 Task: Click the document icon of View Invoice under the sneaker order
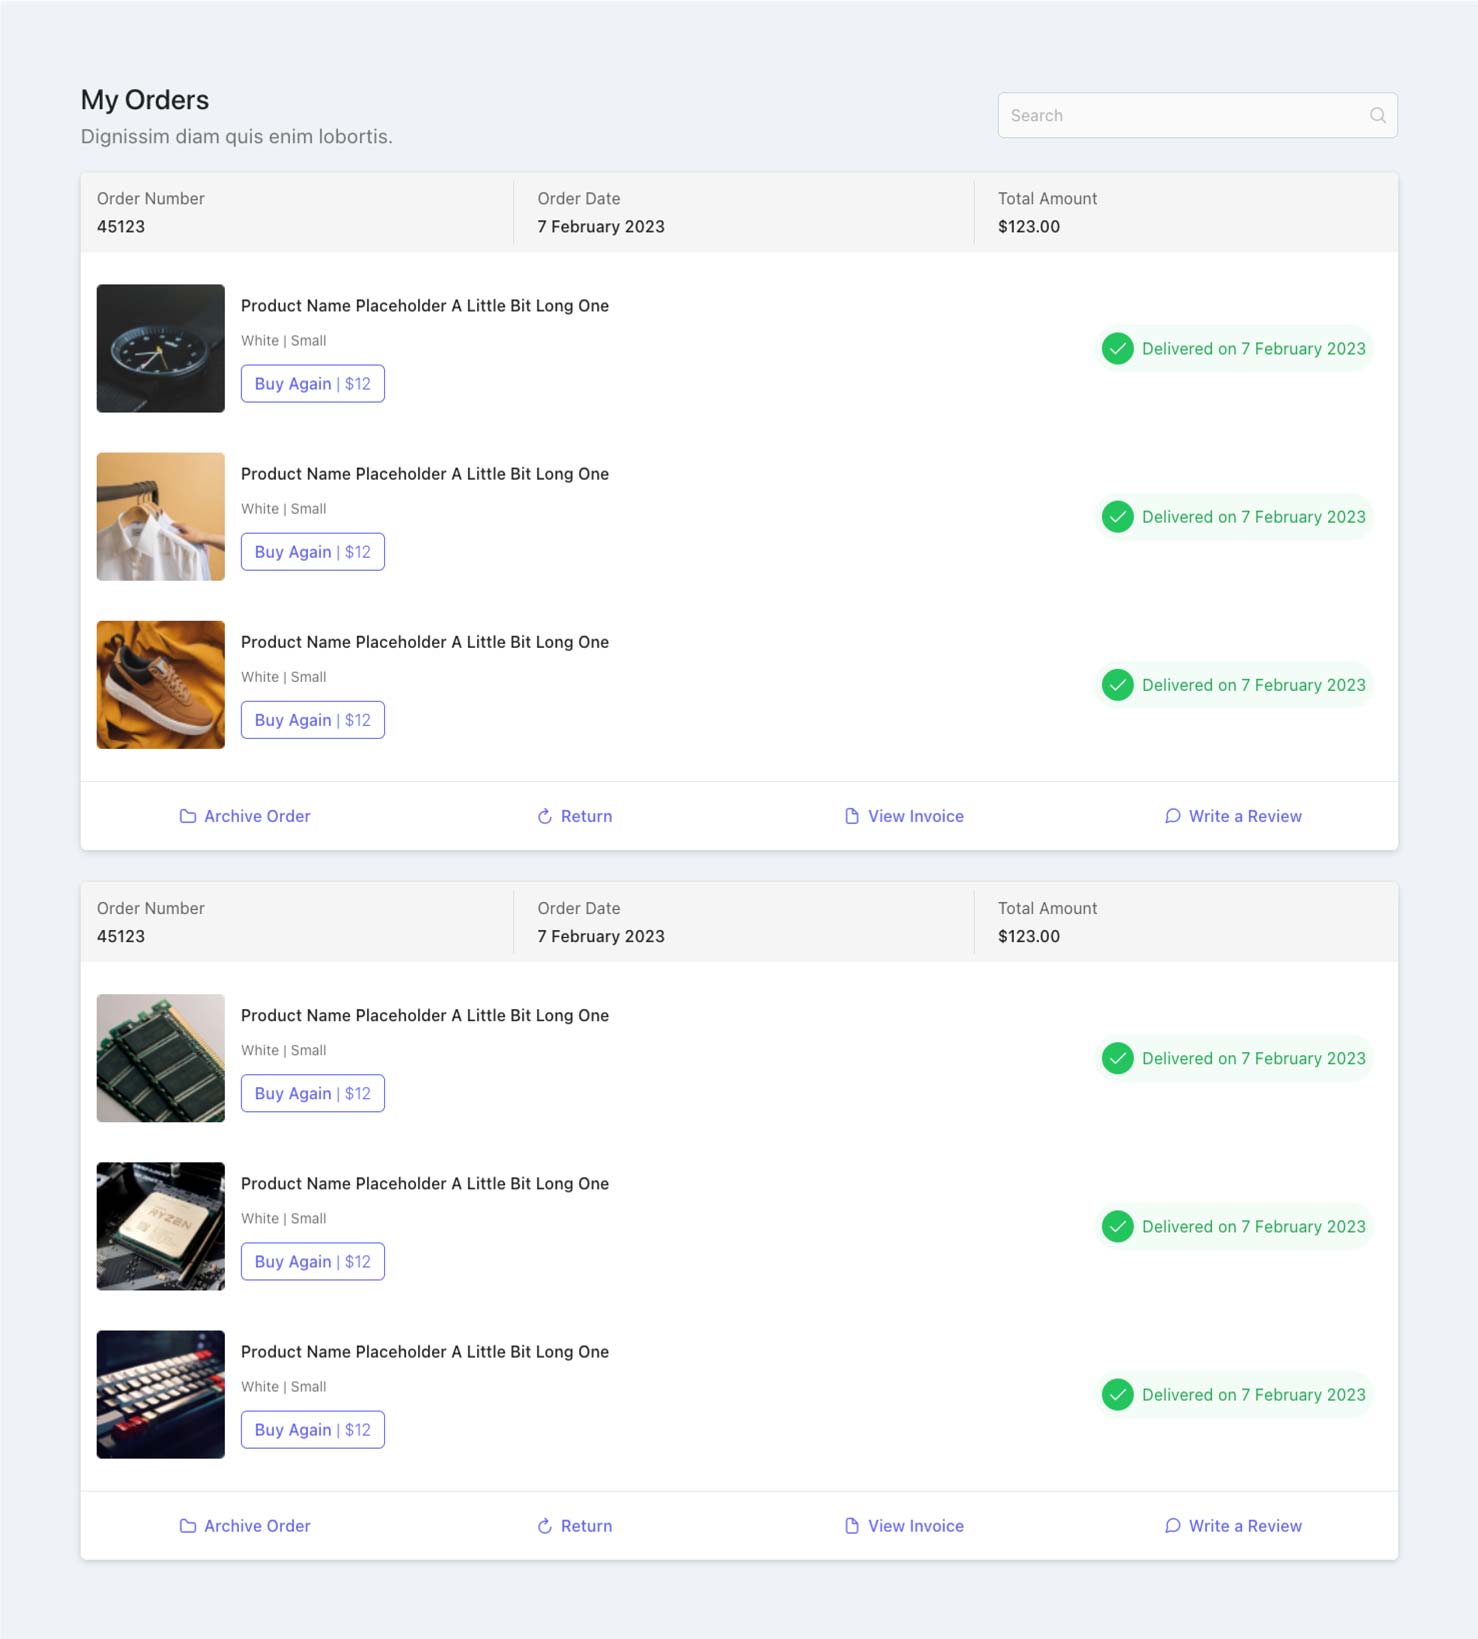(851, 816)
